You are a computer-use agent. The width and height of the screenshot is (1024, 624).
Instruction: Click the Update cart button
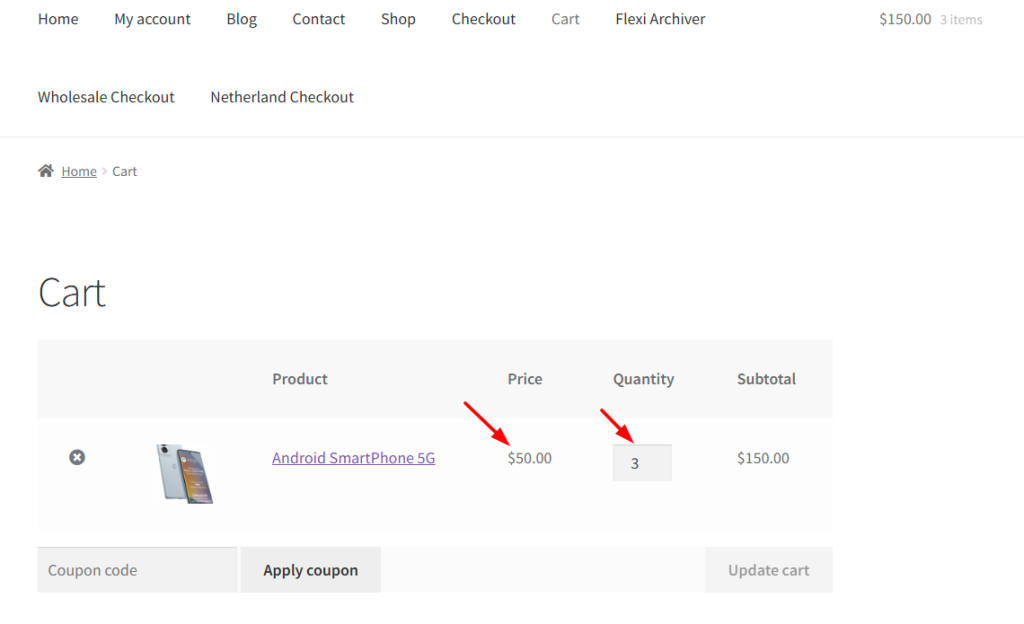point(768,569)
